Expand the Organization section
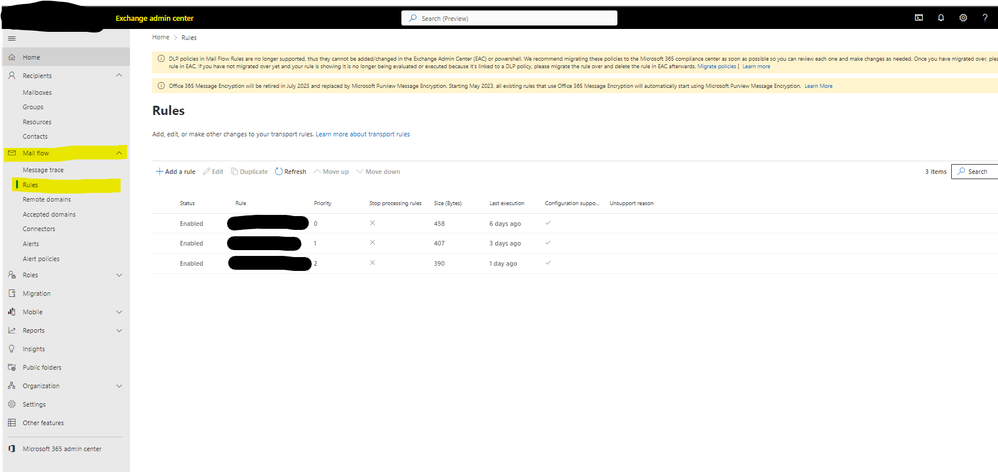 coord(119,385)
